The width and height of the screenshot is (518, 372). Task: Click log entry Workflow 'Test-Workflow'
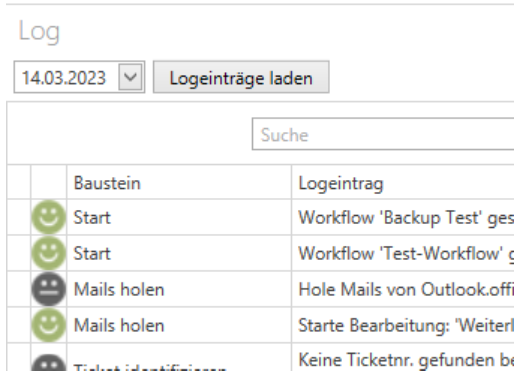coord(403,253)
